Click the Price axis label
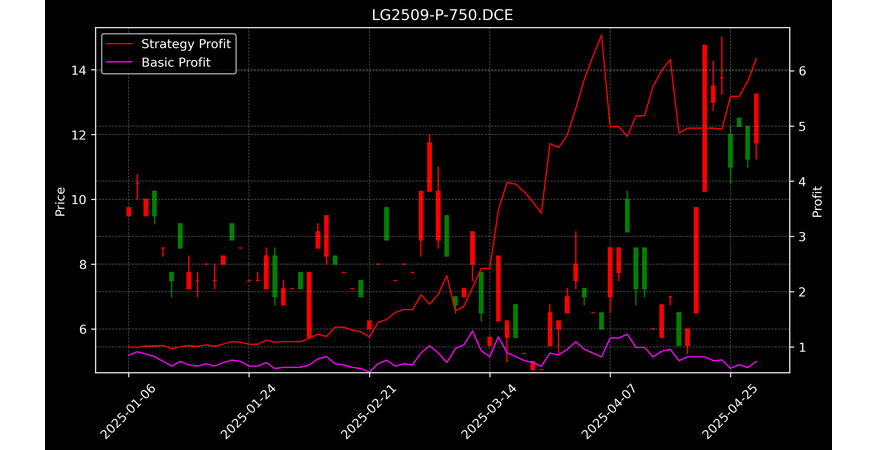878x450 pixels. 60,202
